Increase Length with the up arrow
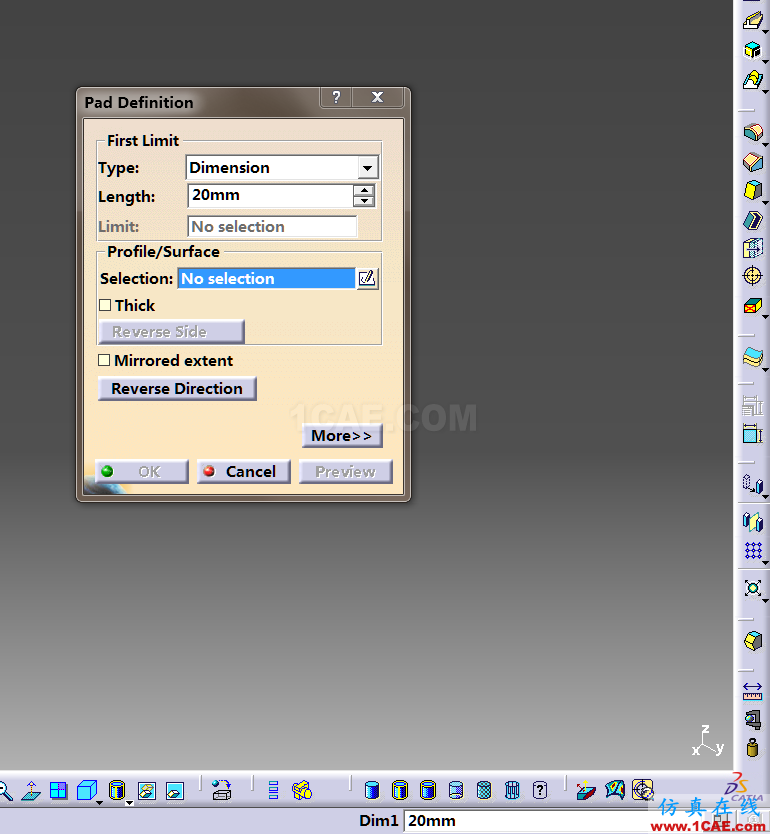The image size is (770, 834). click(364, 190)
